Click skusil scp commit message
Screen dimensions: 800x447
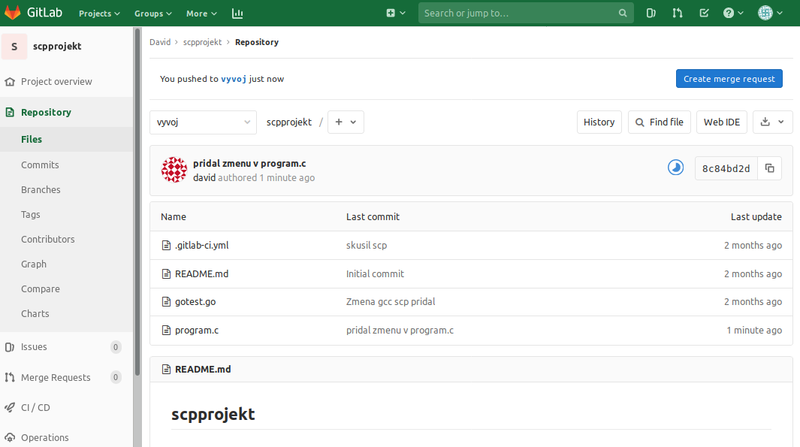[366, 245]
